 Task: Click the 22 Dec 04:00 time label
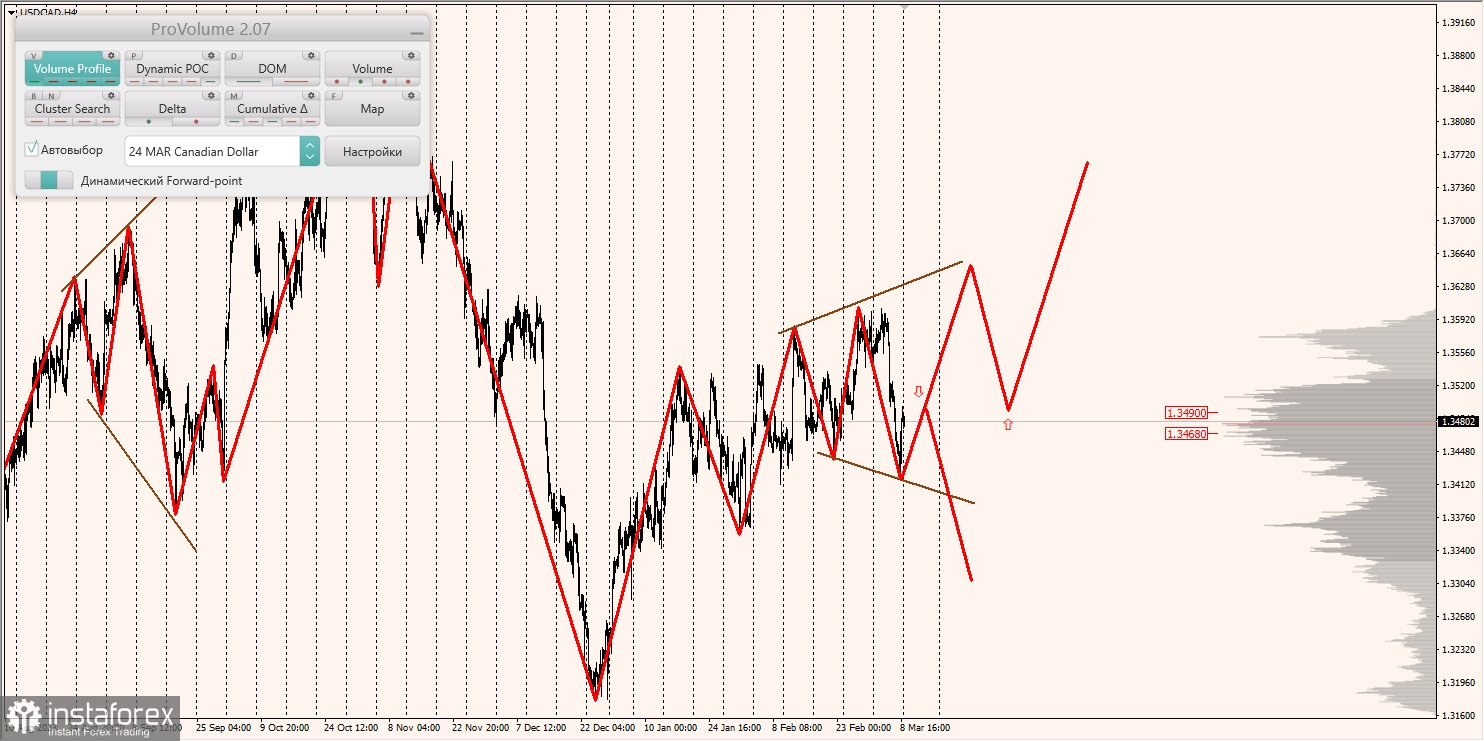pyautogui.click(x=607, y=728)
